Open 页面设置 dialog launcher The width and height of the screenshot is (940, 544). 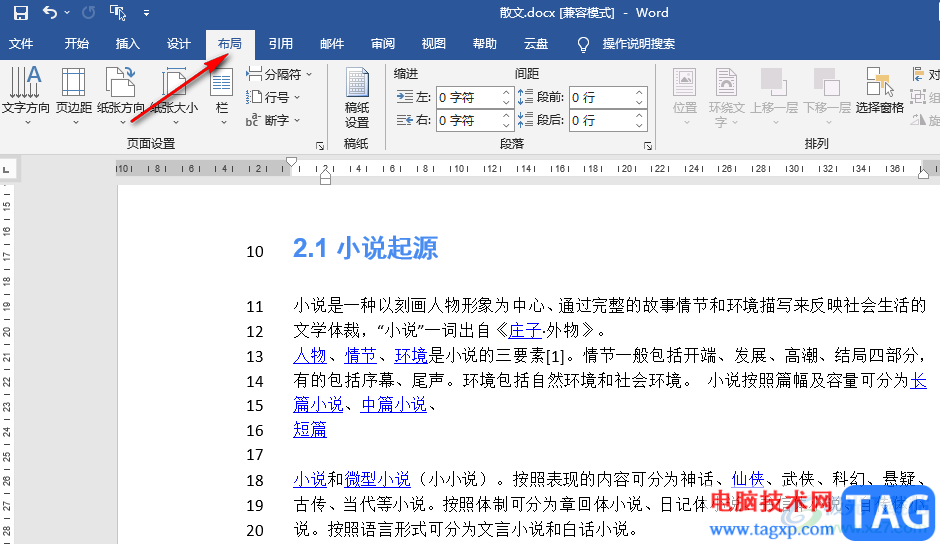pos(320,146)
